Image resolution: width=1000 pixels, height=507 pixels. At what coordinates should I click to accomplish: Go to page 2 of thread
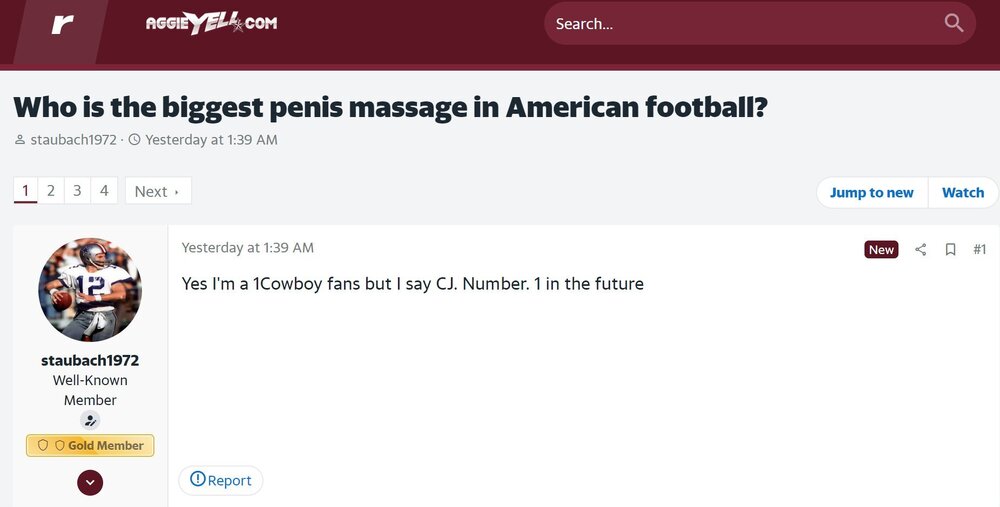51,190
